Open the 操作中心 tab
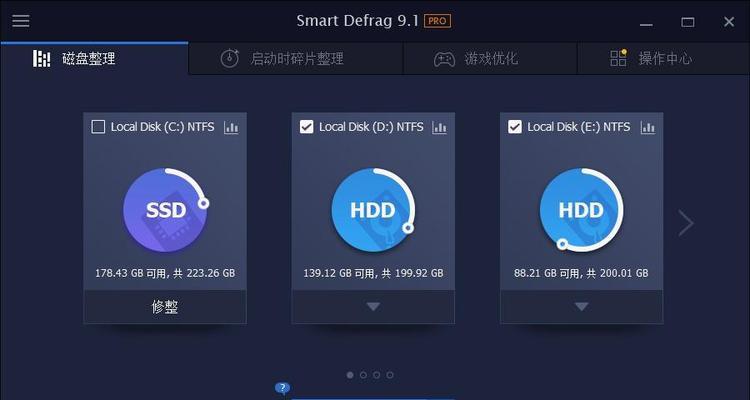Viewport: 750px width, 400px height. [663, 59]
